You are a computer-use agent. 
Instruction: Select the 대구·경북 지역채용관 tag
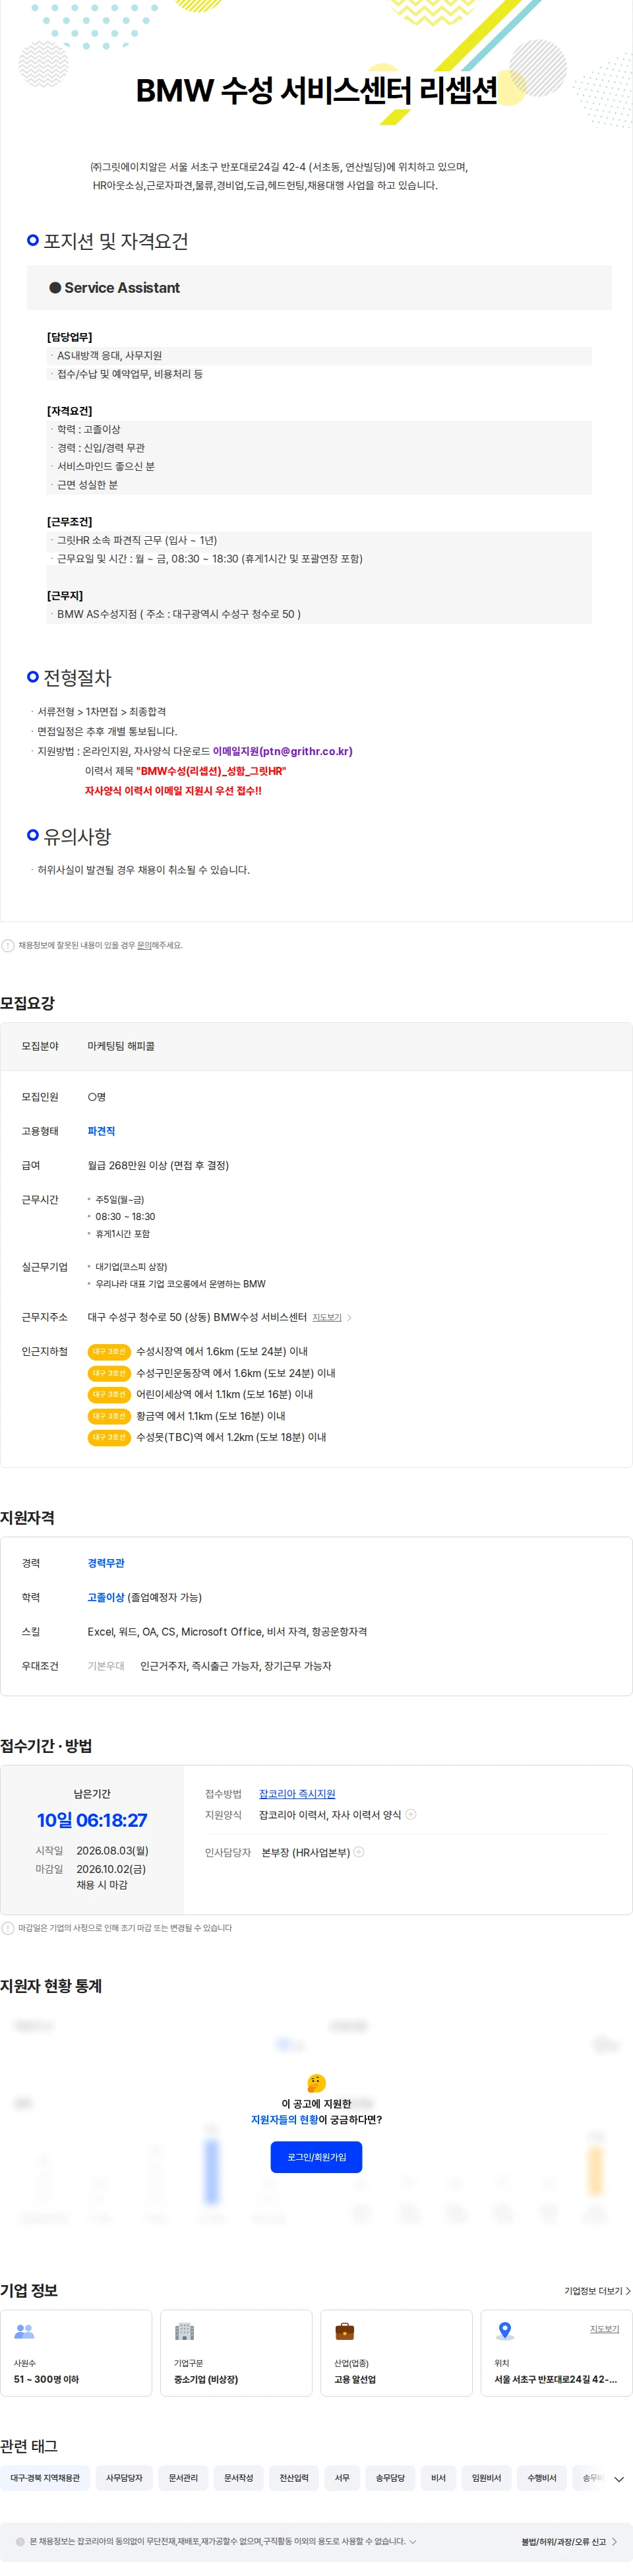[x=45, y=2478]
